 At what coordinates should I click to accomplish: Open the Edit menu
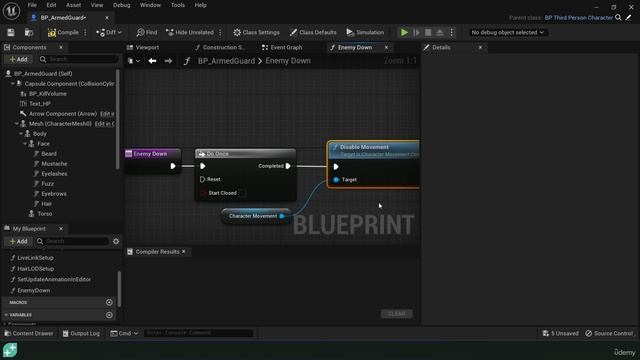(x=51, y=5)
